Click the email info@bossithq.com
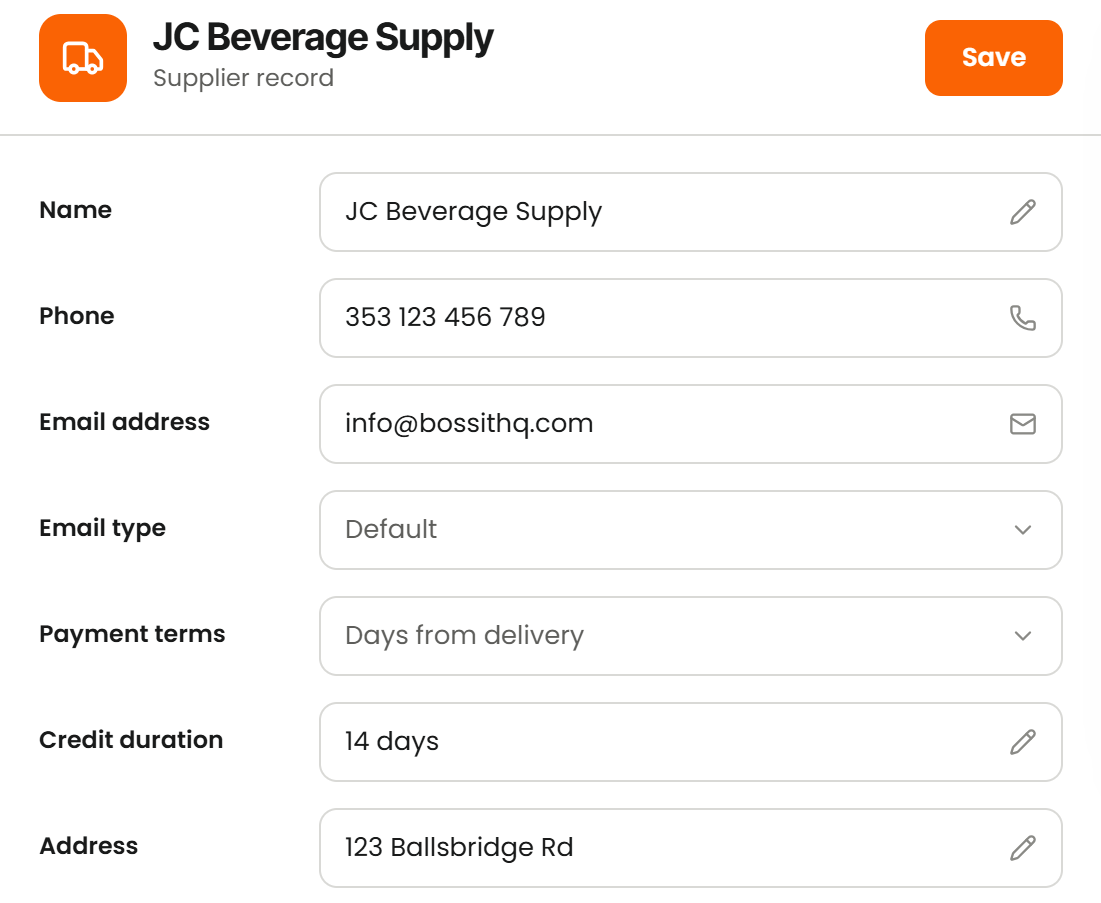Screen dimensions: 1101x903 point(469,424)
